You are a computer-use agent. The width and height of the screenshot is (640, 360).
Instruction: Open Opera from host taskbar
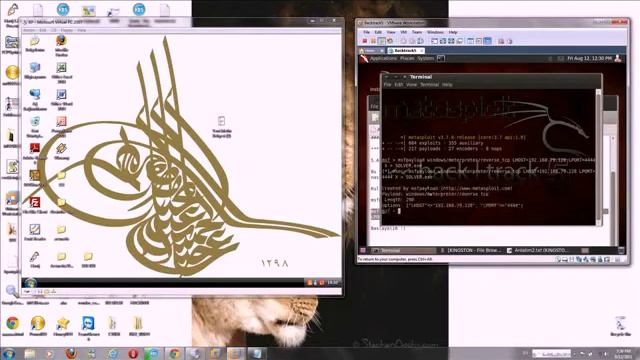[x=133, y=353]
